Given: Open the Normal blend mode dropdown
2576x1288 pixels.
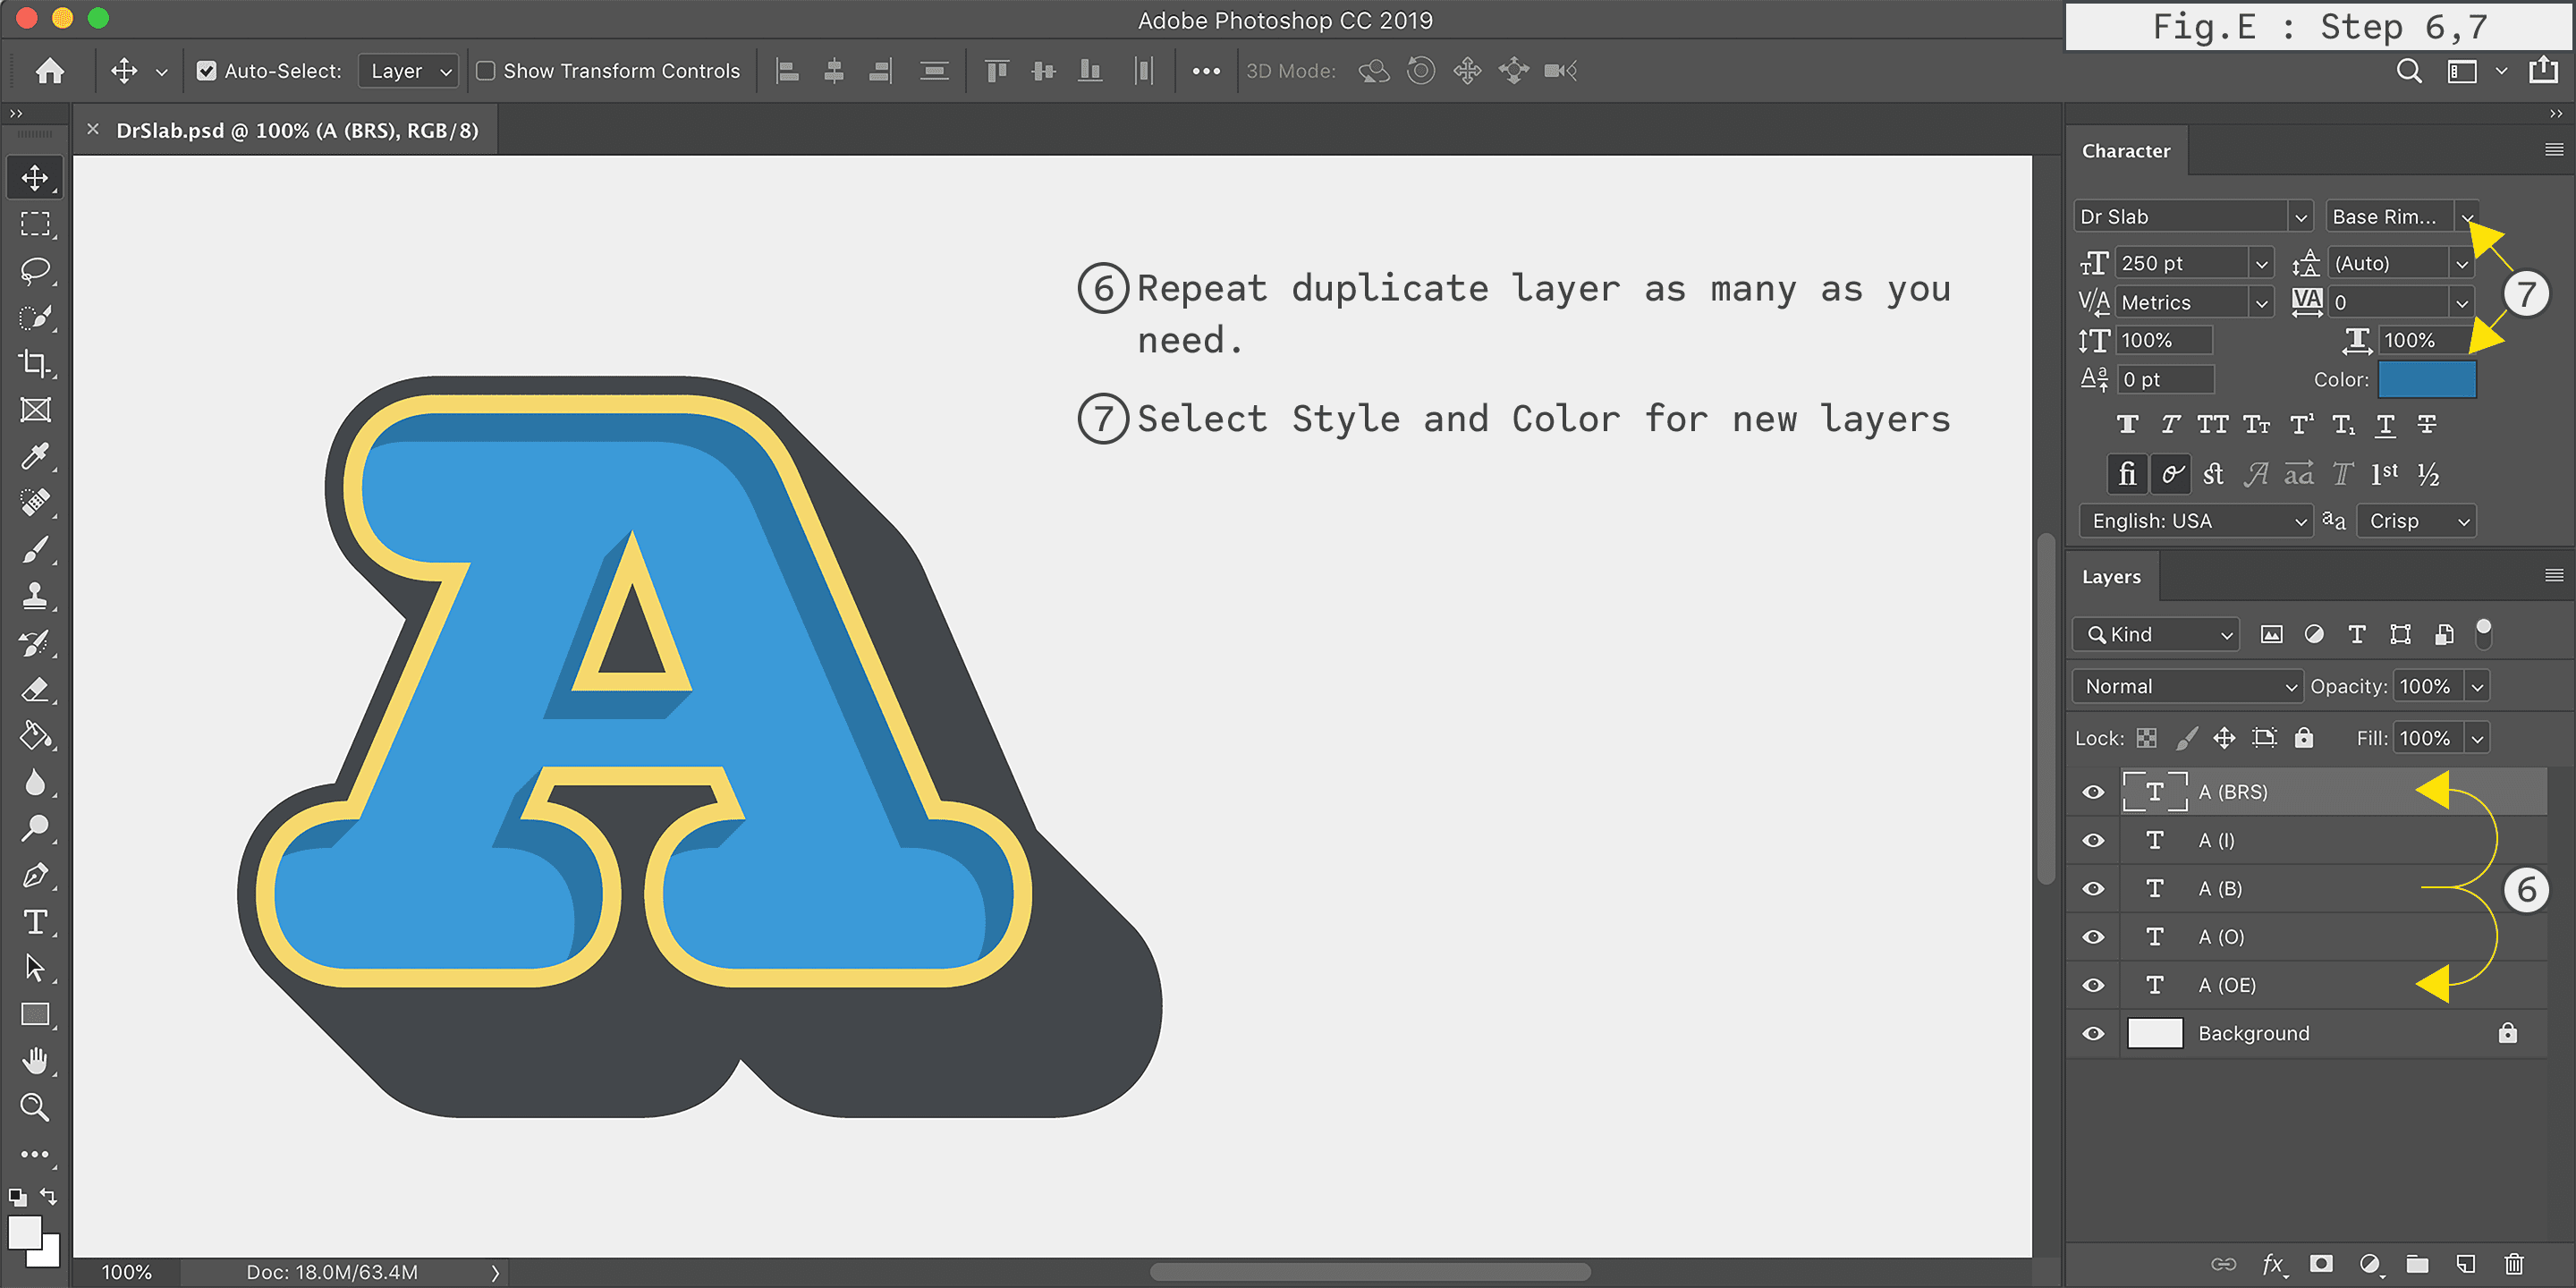Looking at the screenshot, I should point(2188,686).
